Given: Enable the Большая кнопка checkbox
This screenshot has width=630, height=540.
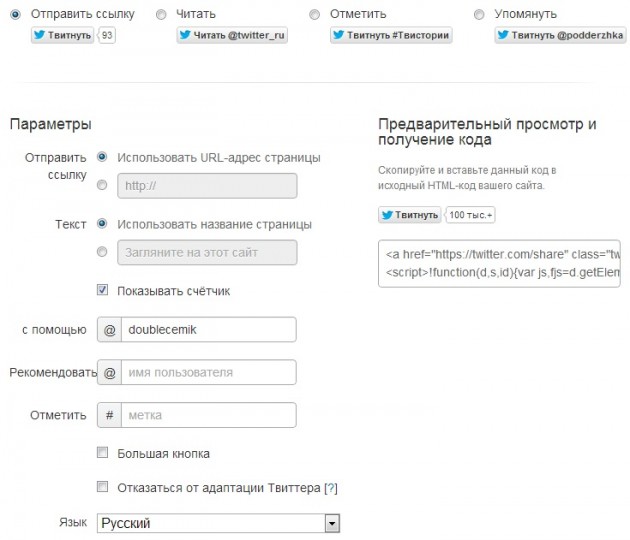Looking at the screenshot, I should pyautogui.click(x=102, y=453).
